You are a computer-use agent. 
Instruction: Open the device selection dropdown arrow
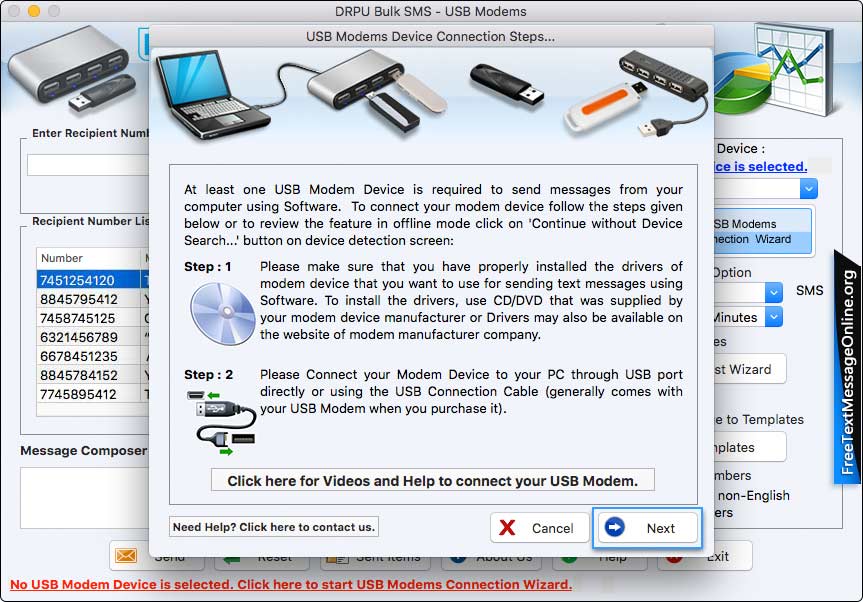click(808, 189)
